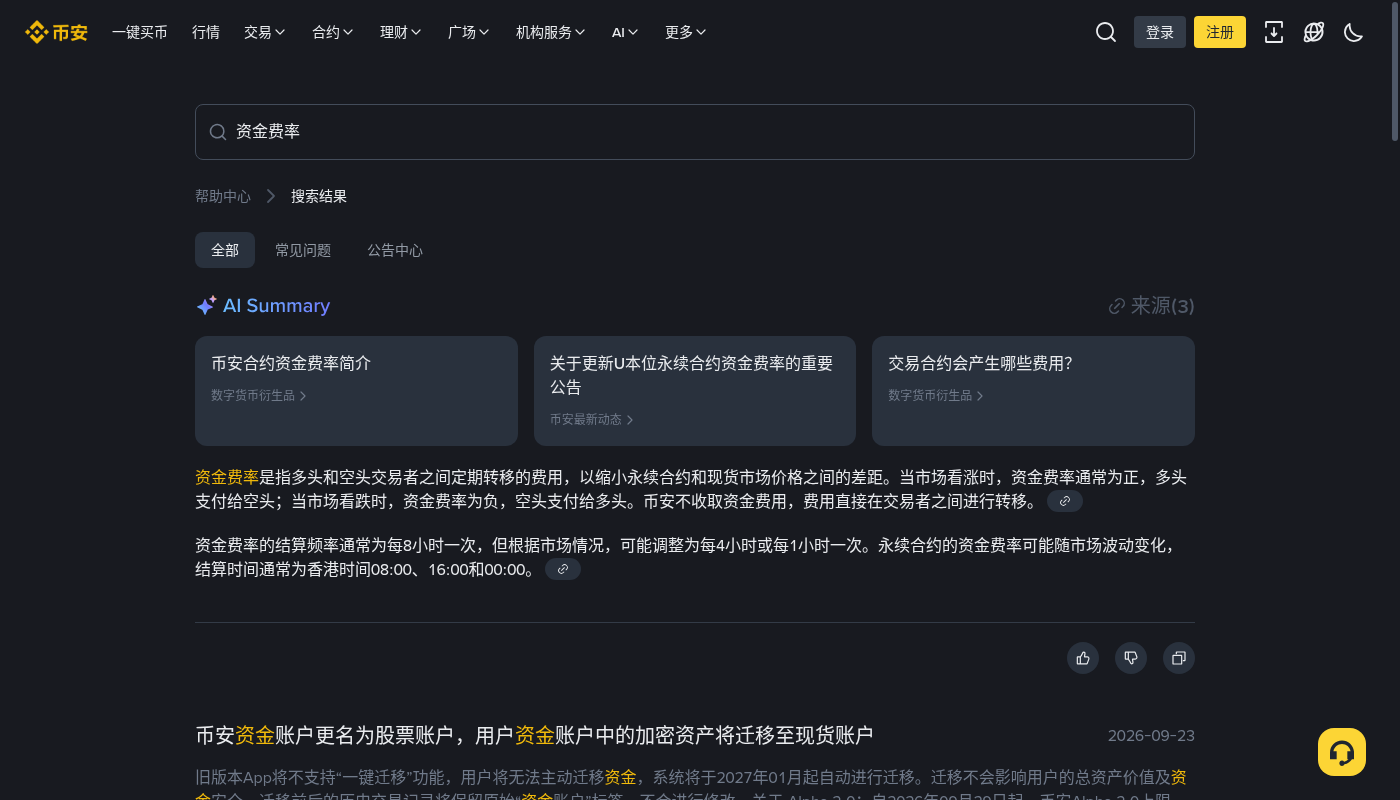The width and height of the screenshot is (1400, 800).
Task: Expand the AI dropdown menu
Action: [x=626, y=32]
